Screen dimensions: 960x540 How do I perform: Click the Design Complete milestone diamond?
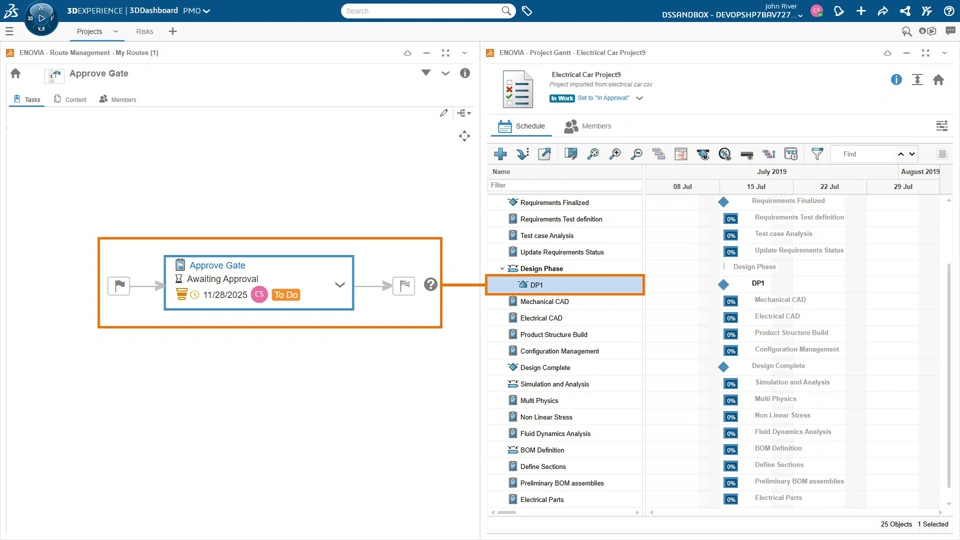(723, 367)
